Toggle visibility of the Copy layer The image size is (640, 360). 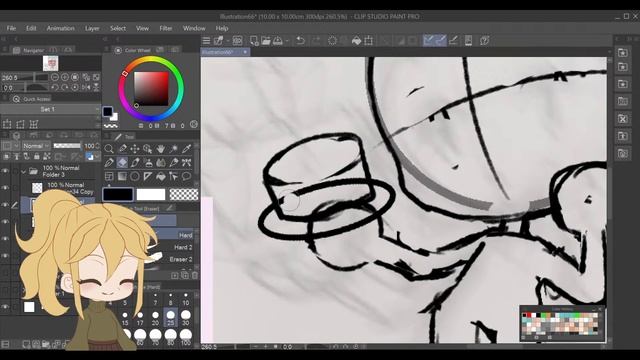click(5, 188)
